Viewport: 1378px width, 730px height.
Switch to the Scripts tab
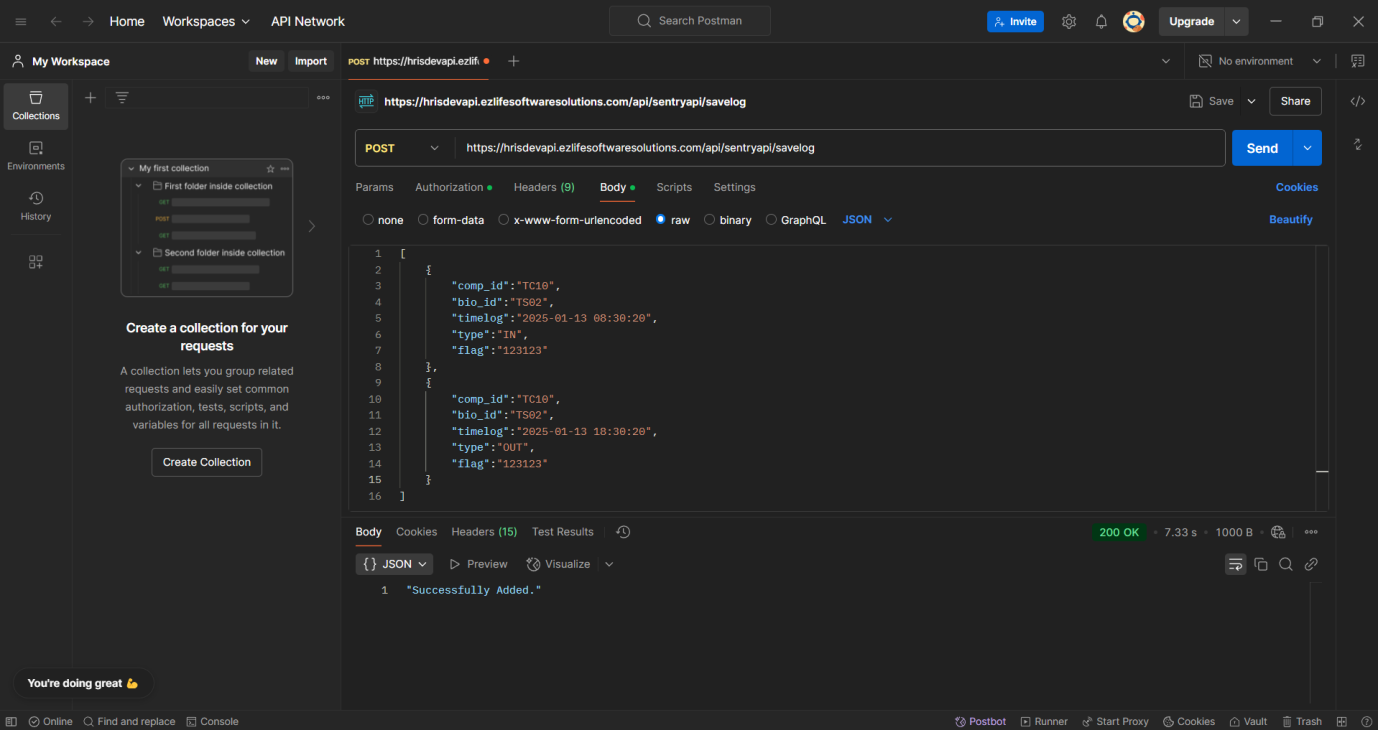[x=674, y=187]
